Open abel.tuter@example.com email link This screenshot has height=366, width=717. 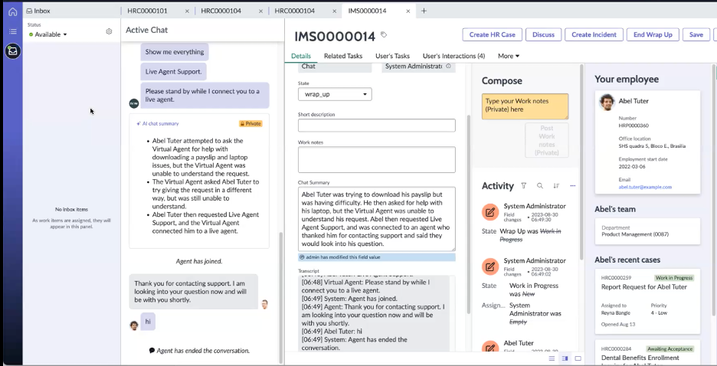coord(645,187)
